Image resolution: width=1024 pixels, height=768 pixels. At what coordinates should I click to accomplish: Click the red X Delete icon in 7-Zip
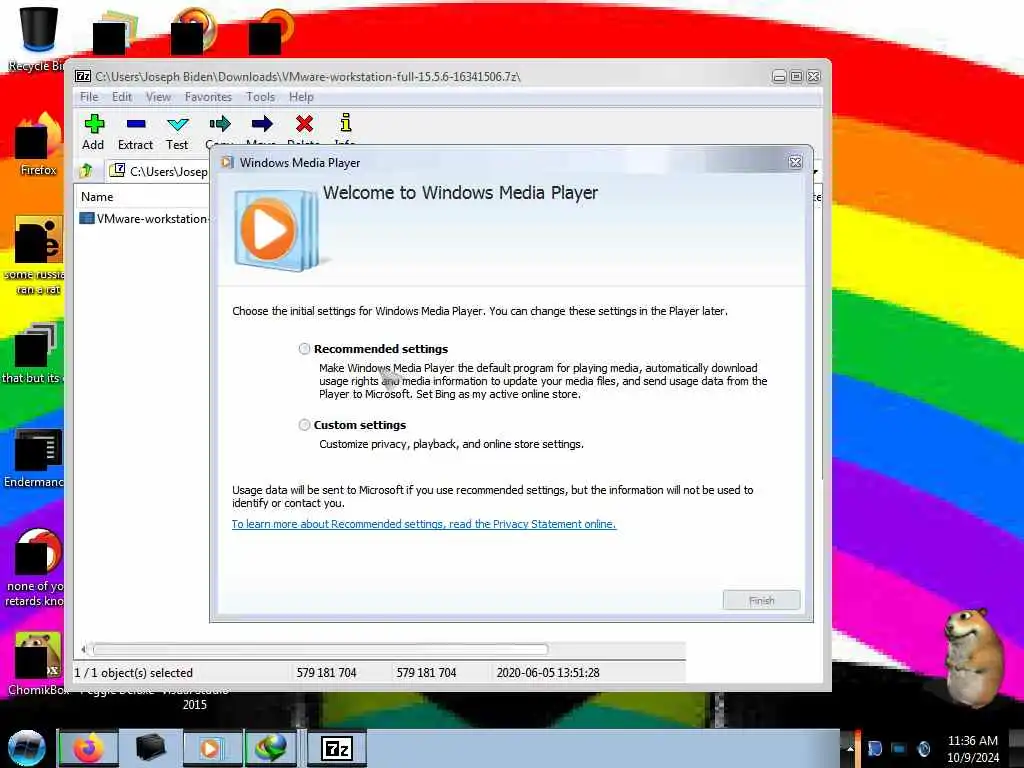[304, 124]
